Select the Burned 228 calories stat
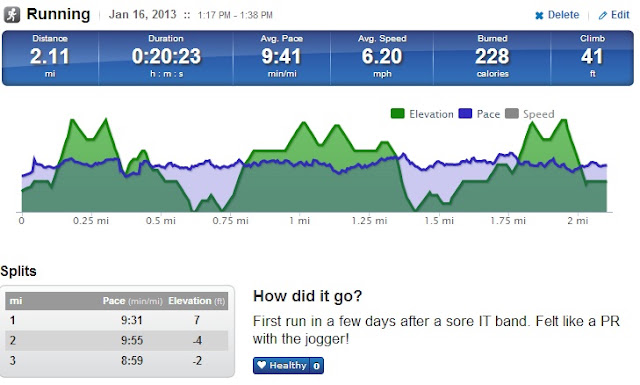640x385 pixels. [x=492, y=56]
